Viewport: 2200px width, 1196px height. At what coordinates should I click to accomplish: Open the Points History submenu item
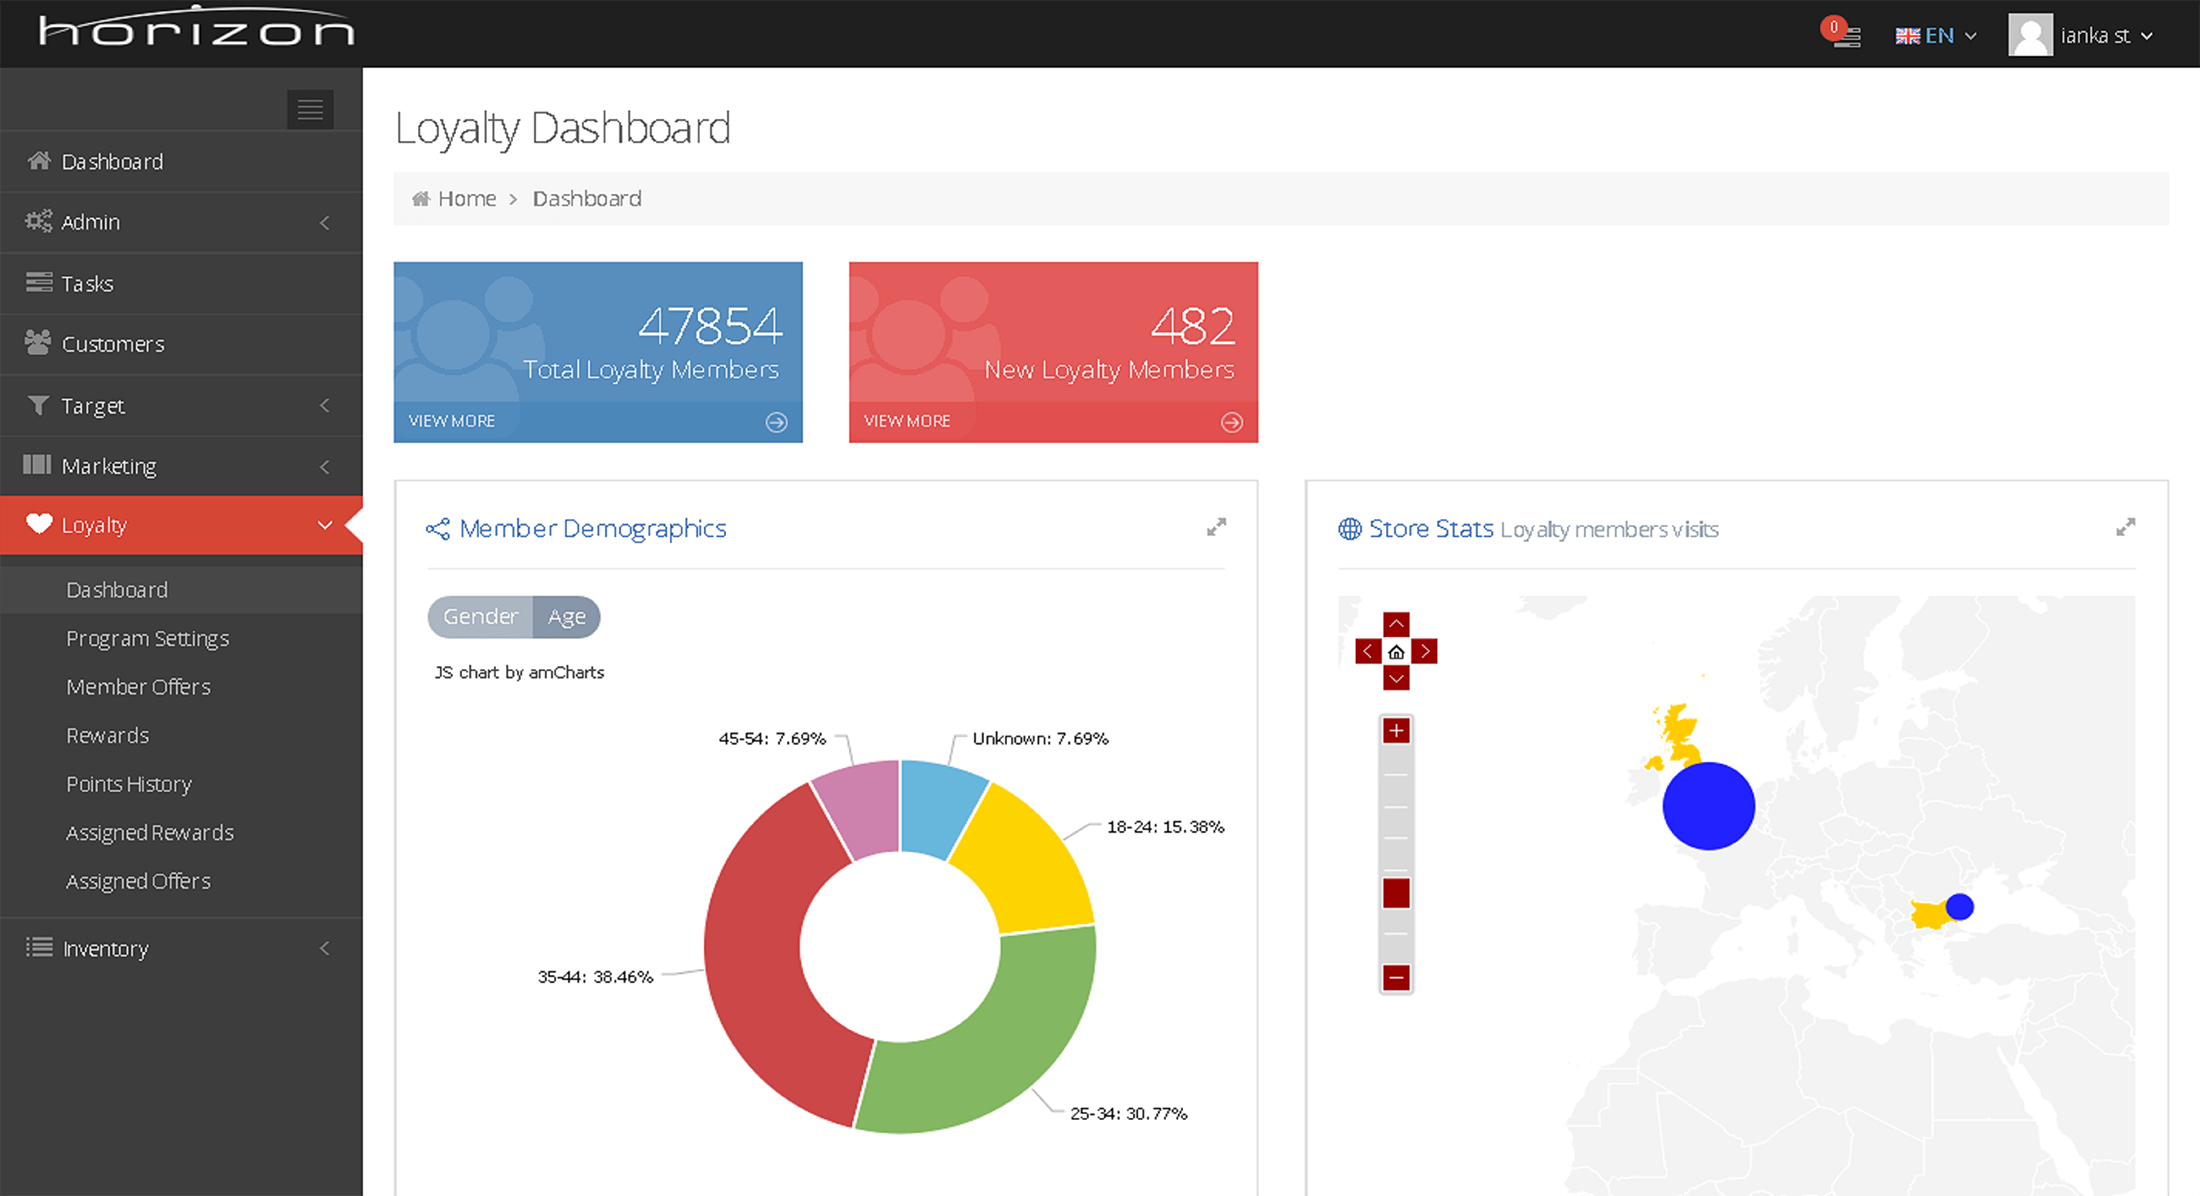(128, 784)
